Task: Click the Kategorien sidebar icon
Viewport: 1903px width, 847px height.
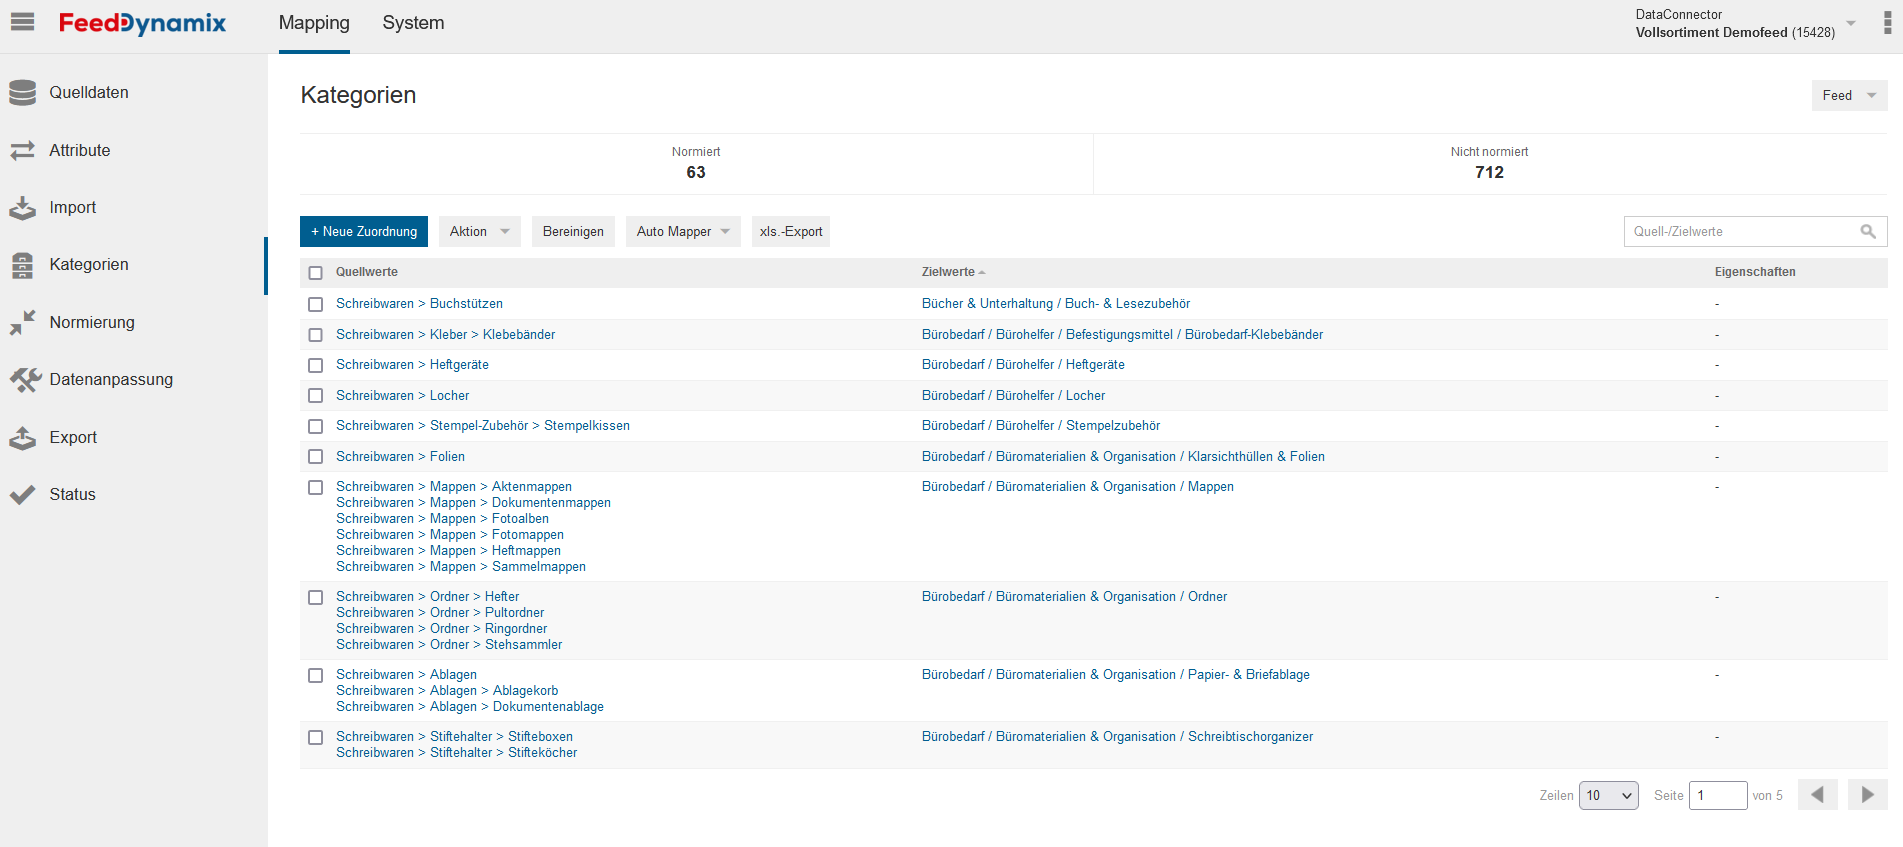Action: 22,265
